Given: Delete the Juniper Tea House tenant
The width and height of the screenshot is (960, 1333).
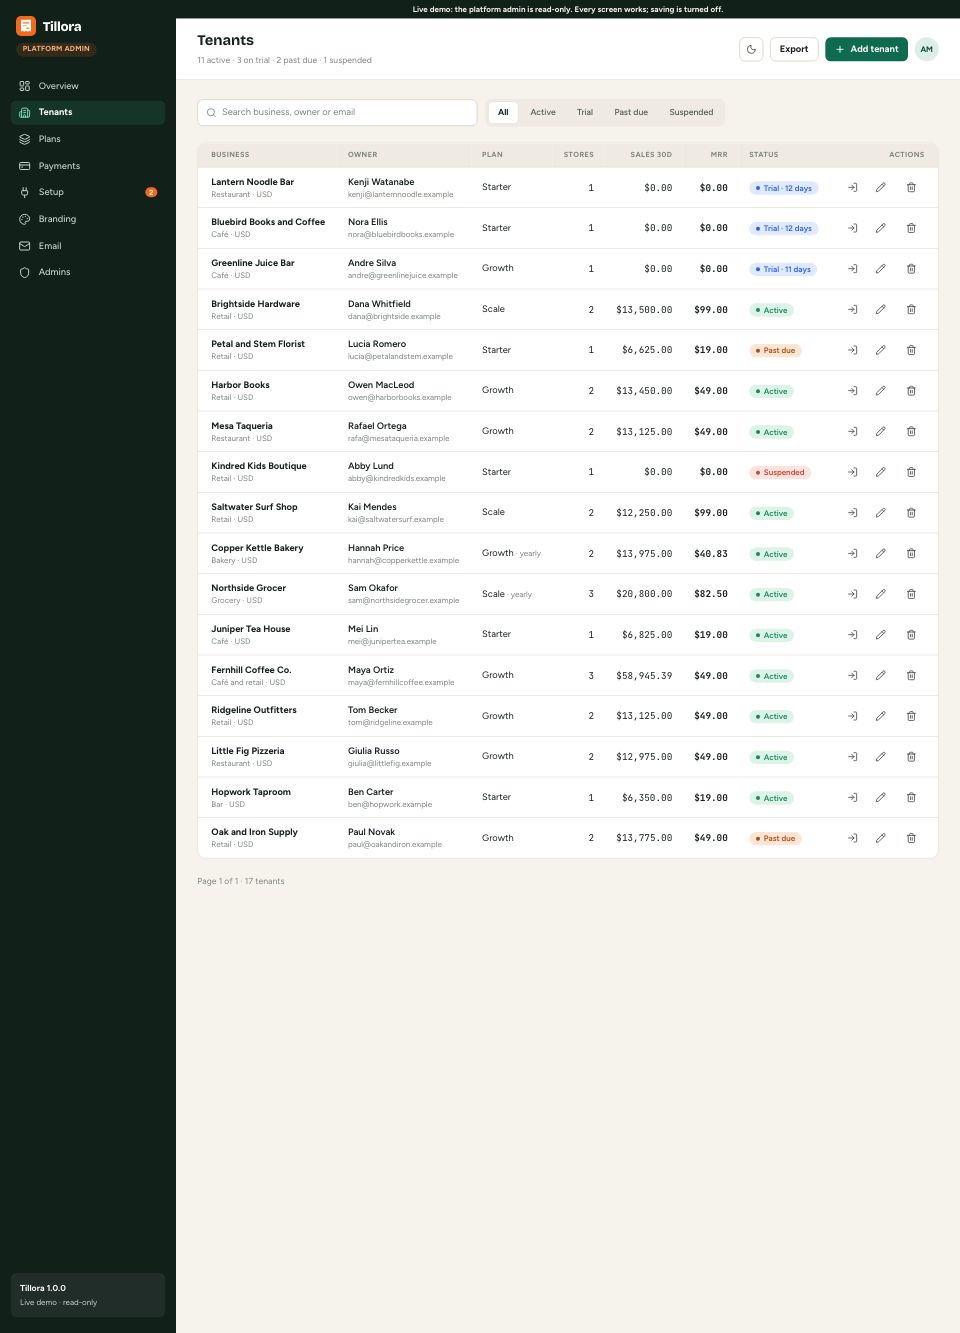Looking at the screenshot, I should (x=911, y=635).
